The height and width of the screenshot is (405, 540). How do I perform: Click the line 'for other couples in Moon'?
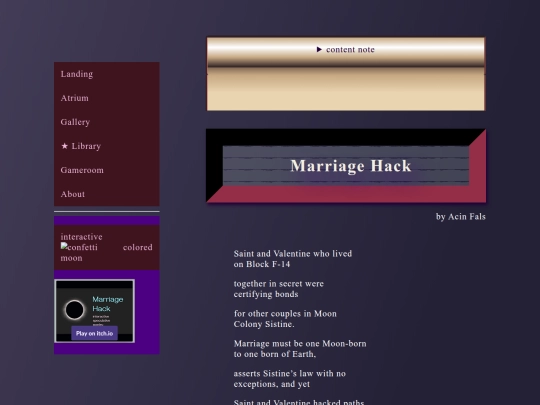click(285, 314)
